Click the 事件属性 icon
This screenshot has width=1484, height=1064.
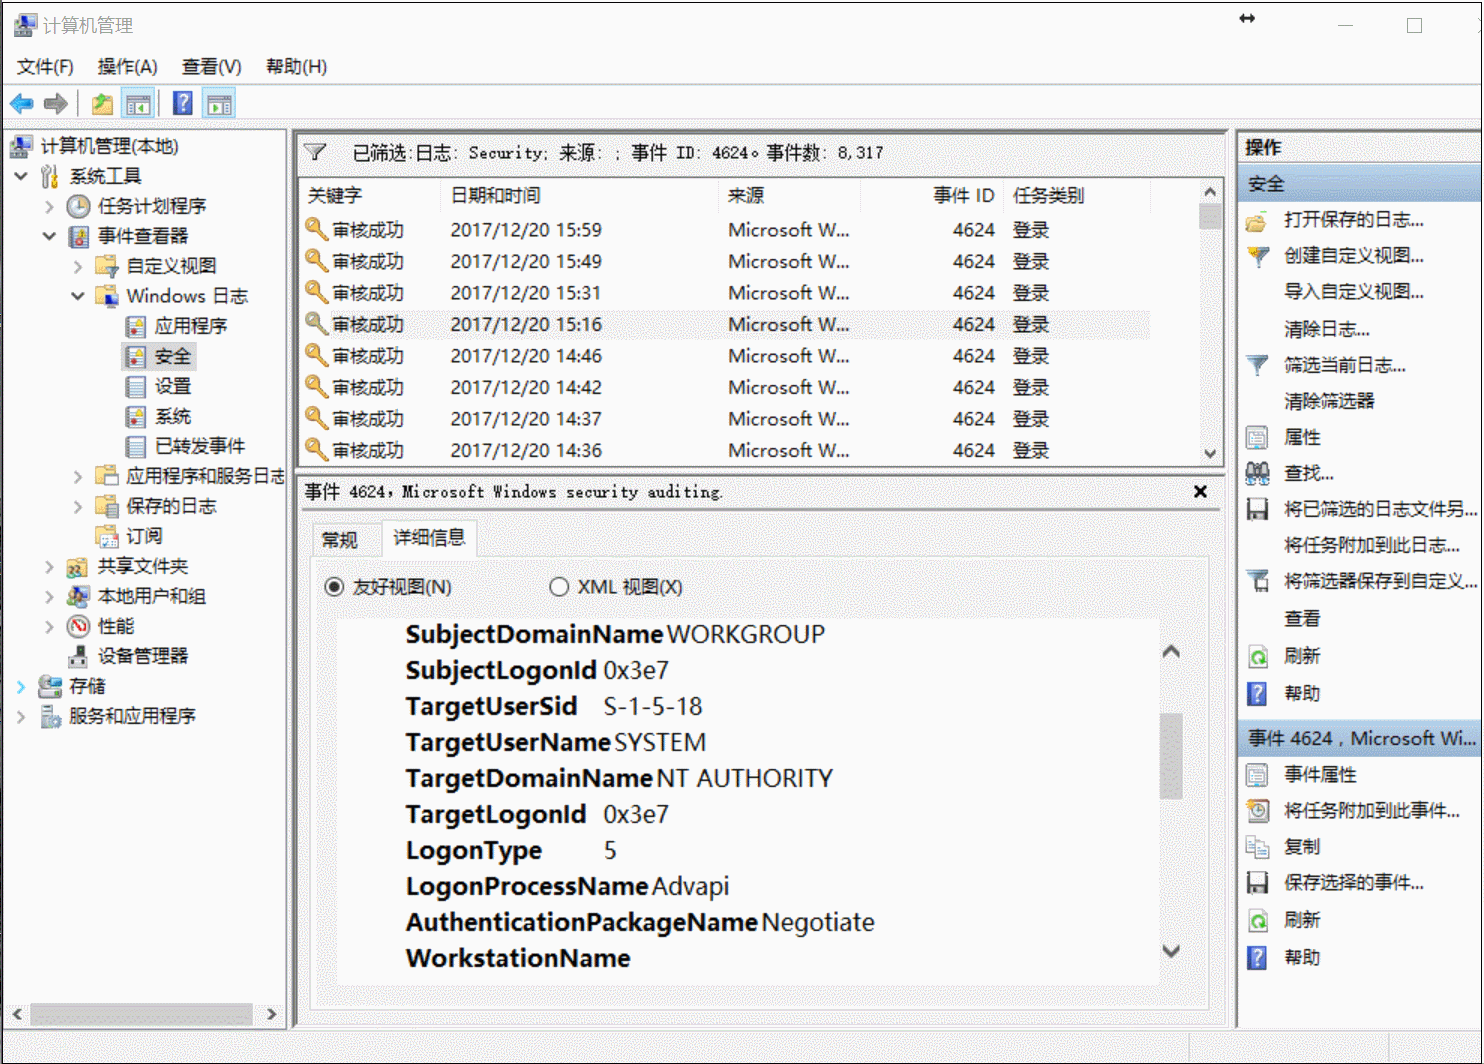point(1257,774)
